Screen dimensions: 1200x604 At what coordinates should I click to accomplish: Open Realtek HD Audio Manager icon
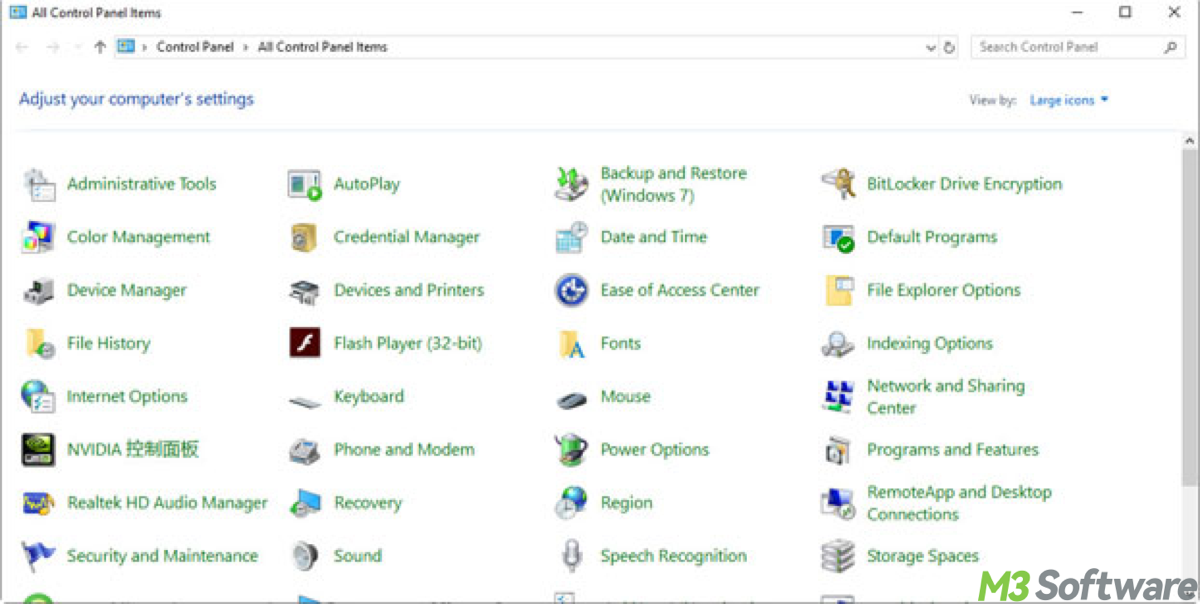coord(38,502)
